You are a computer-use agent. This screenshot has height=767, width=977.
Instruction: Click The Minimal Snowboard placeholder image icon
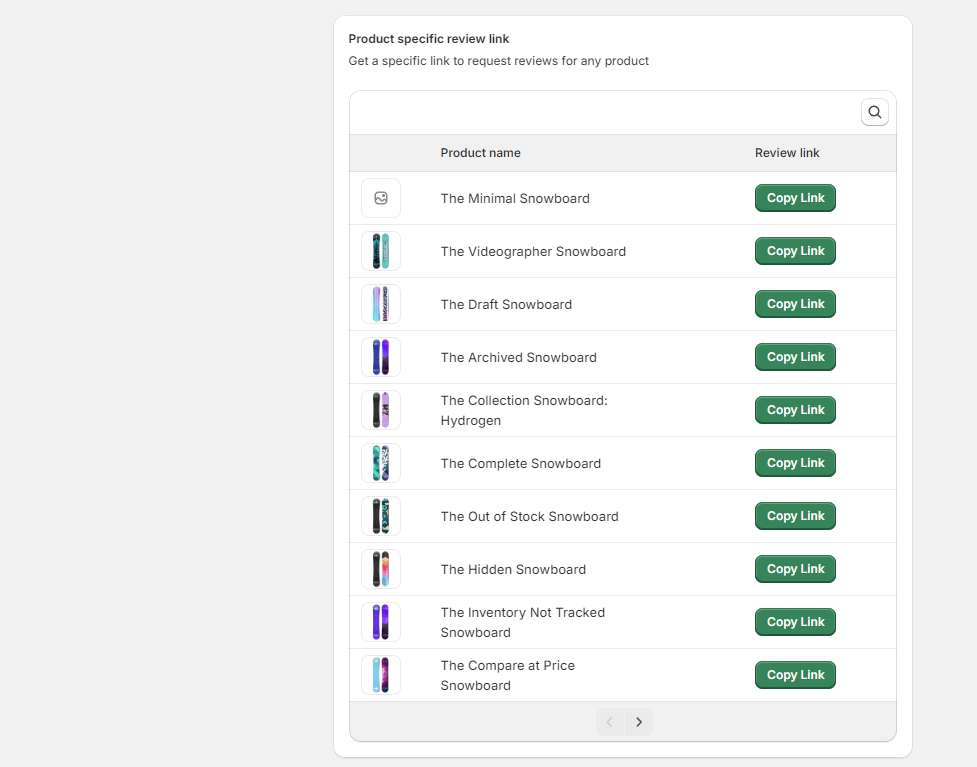(381, 198)
